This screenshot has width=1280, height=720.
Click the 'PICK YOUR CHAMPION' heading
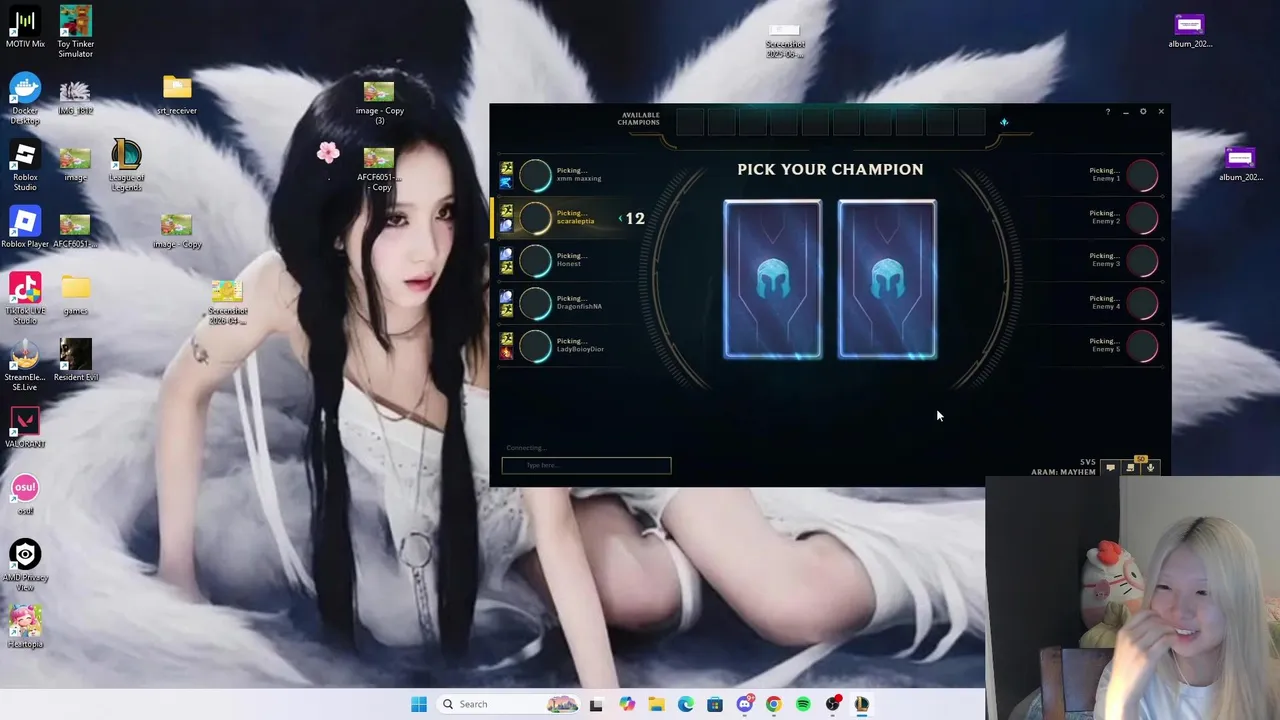pos(830,169)
